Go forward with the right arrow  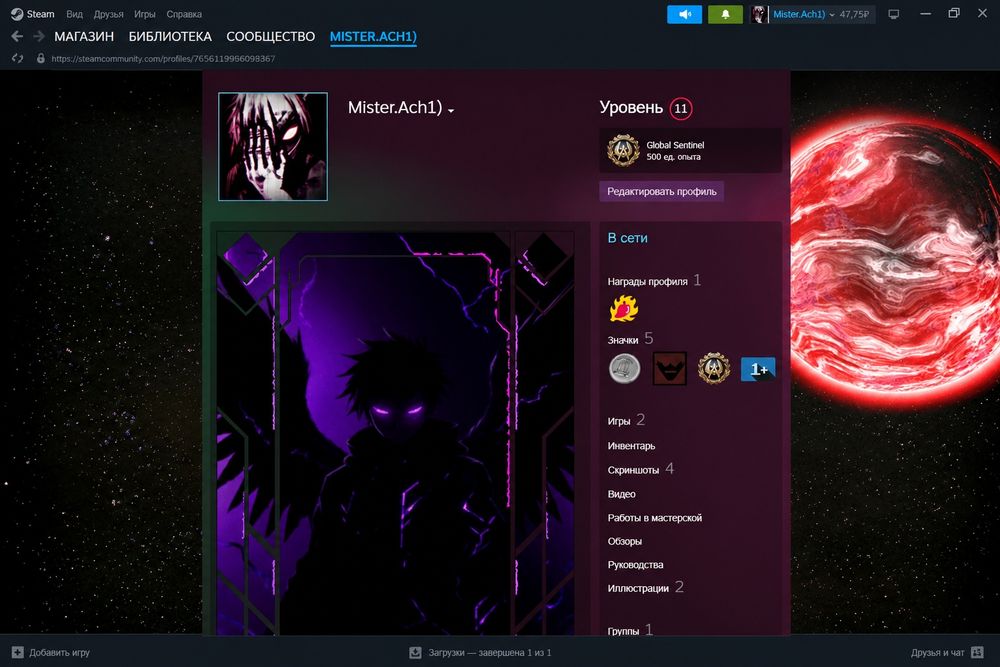pyautogui.click(x=39, y=36)
